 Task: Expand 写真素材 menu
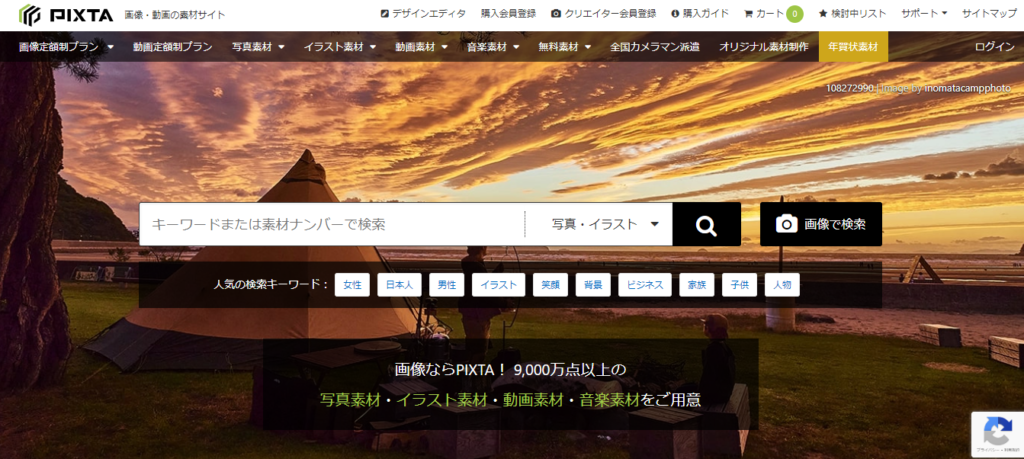click(258, 47)
